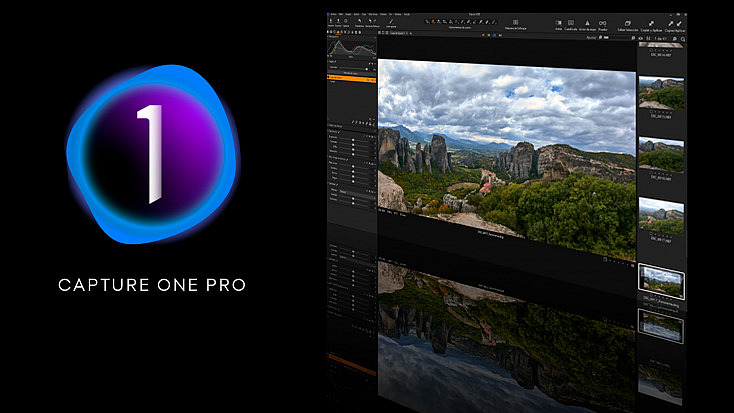
Task: Open the layer selector dropdown above viewer
Action: pyautogui.click(x=399, y=33)
